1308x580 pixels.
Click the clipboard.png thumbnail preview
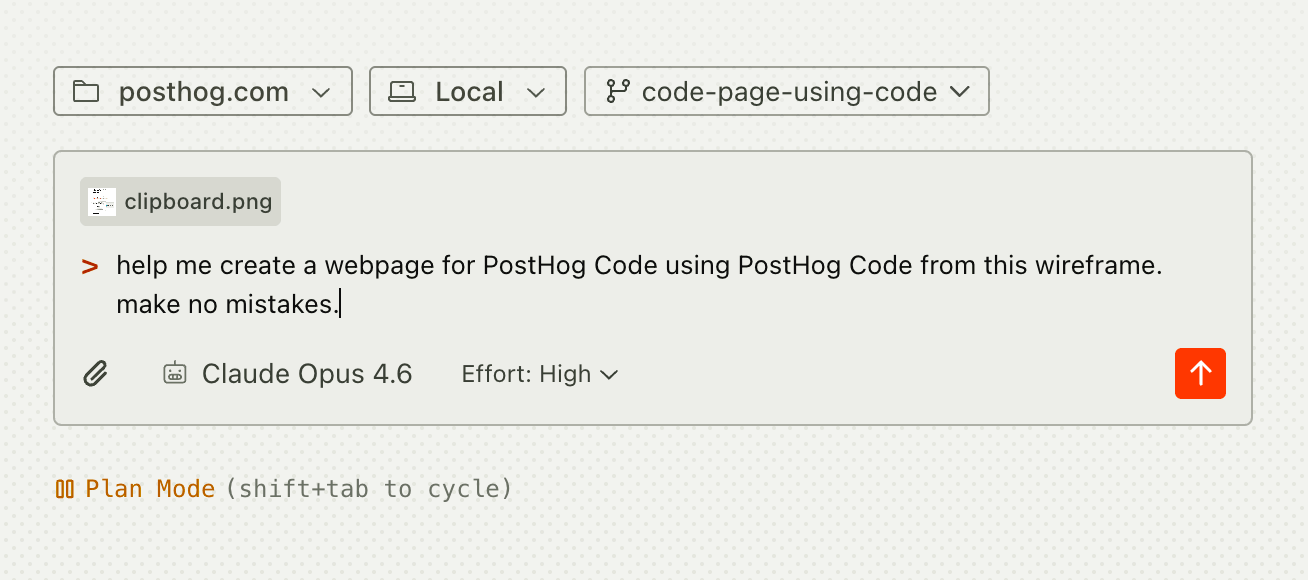coord(102,202)
